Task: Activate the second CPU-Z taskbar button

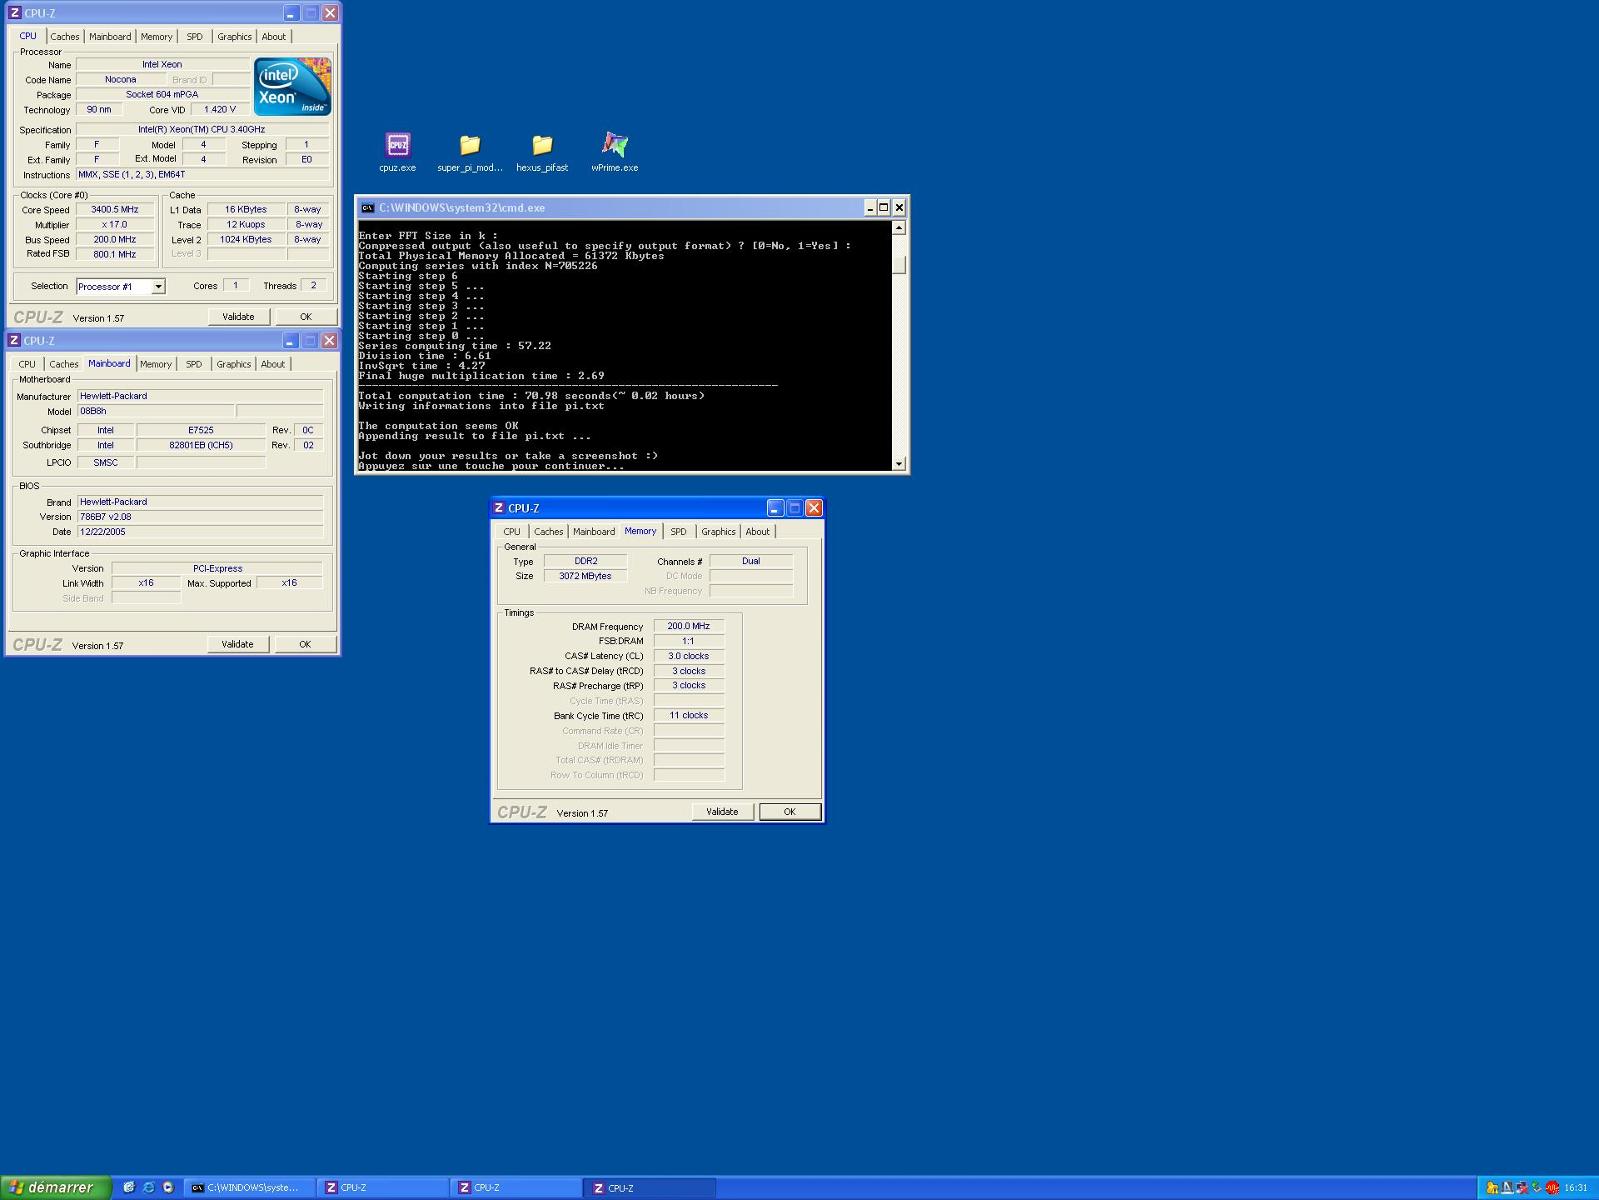Action: (x=516, y=1188)
